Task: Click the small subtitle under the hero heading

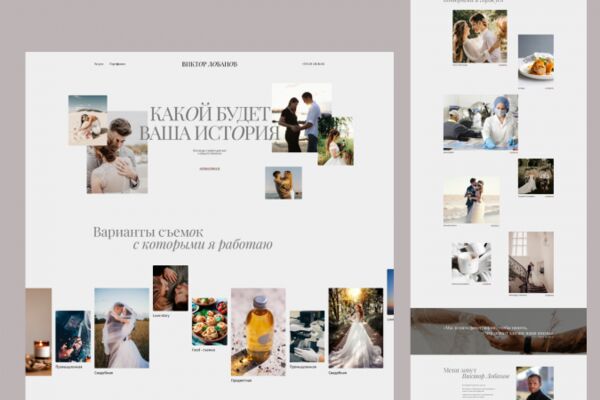Action: (209, 152)
